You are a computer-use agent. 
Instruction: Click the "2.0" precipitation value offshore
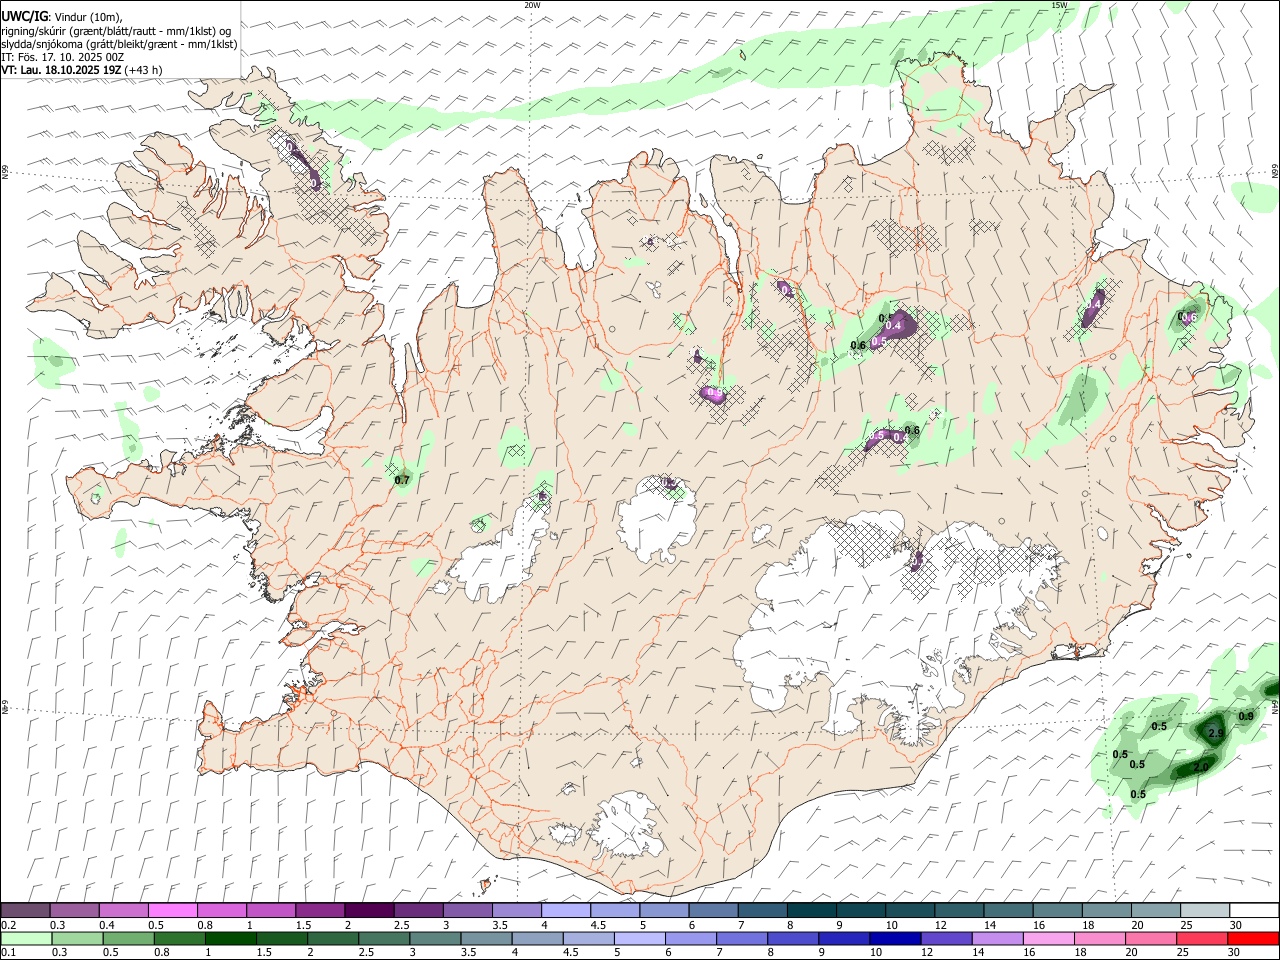(1201, 768)
